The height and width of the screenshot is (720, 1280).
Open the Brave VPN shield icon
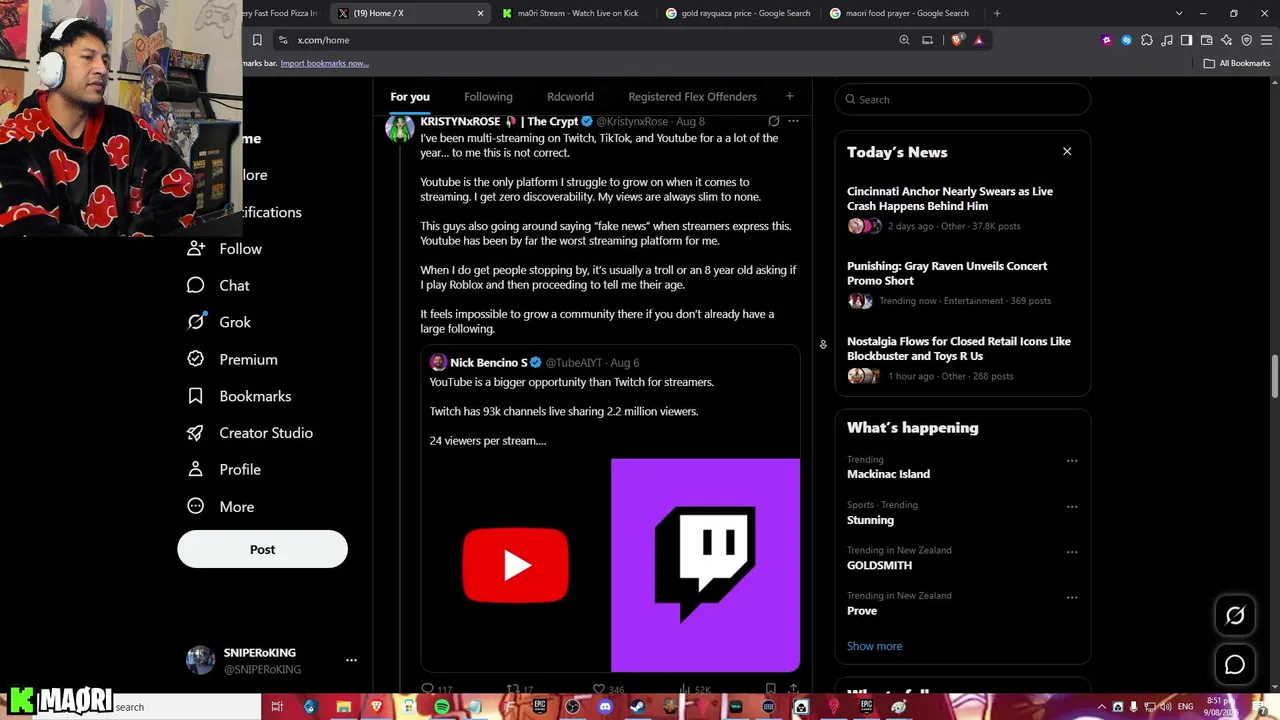[1246, 40]
